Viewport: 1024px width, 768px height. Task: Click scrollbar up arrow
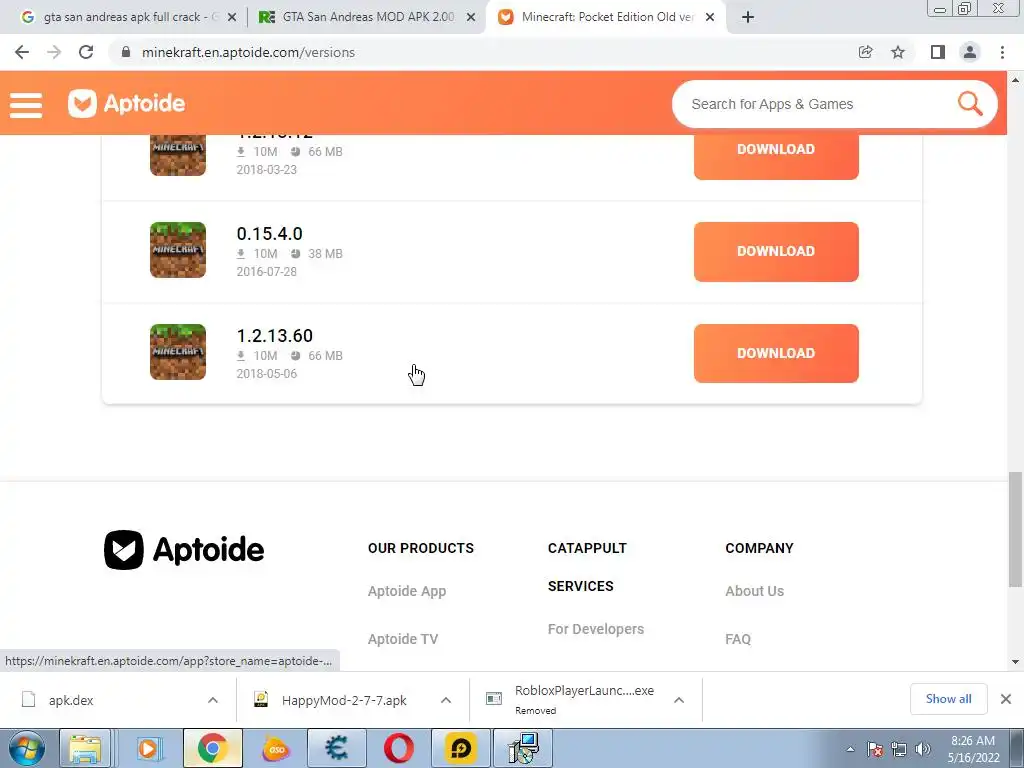1016,80
